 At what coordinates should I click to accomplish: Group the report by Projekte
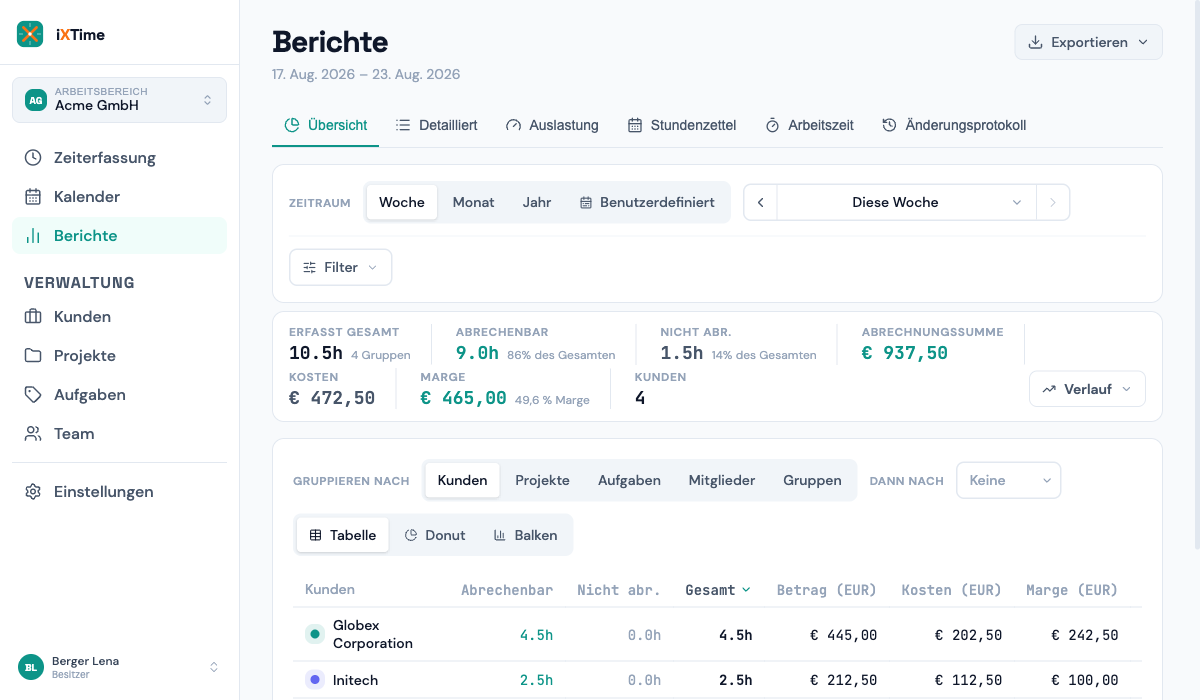[x=542, y=480]
